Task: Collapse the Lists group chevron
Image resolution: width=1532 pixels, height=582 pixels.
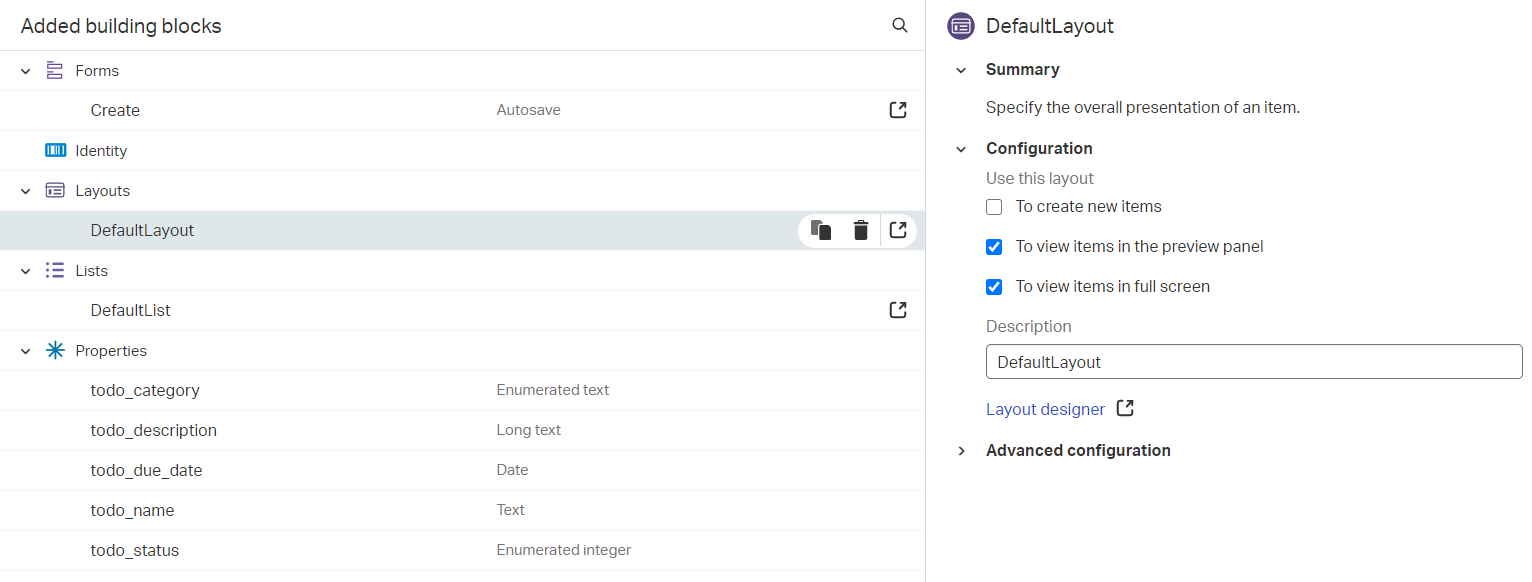Action: coord(26,271)
